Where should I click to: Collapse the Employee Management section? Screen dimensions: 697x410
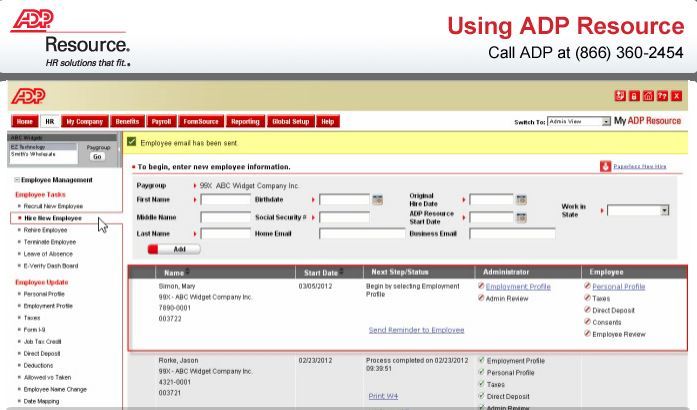pyautogui.click(x=17, y=180)
